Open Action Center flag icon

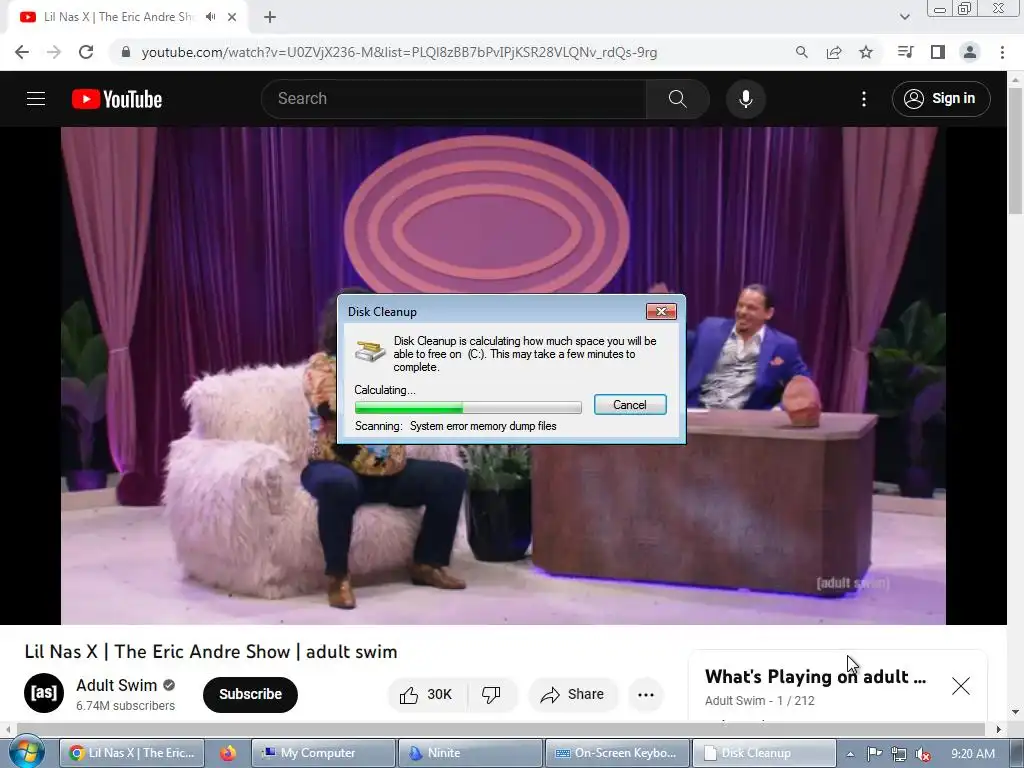click(874, 754)
